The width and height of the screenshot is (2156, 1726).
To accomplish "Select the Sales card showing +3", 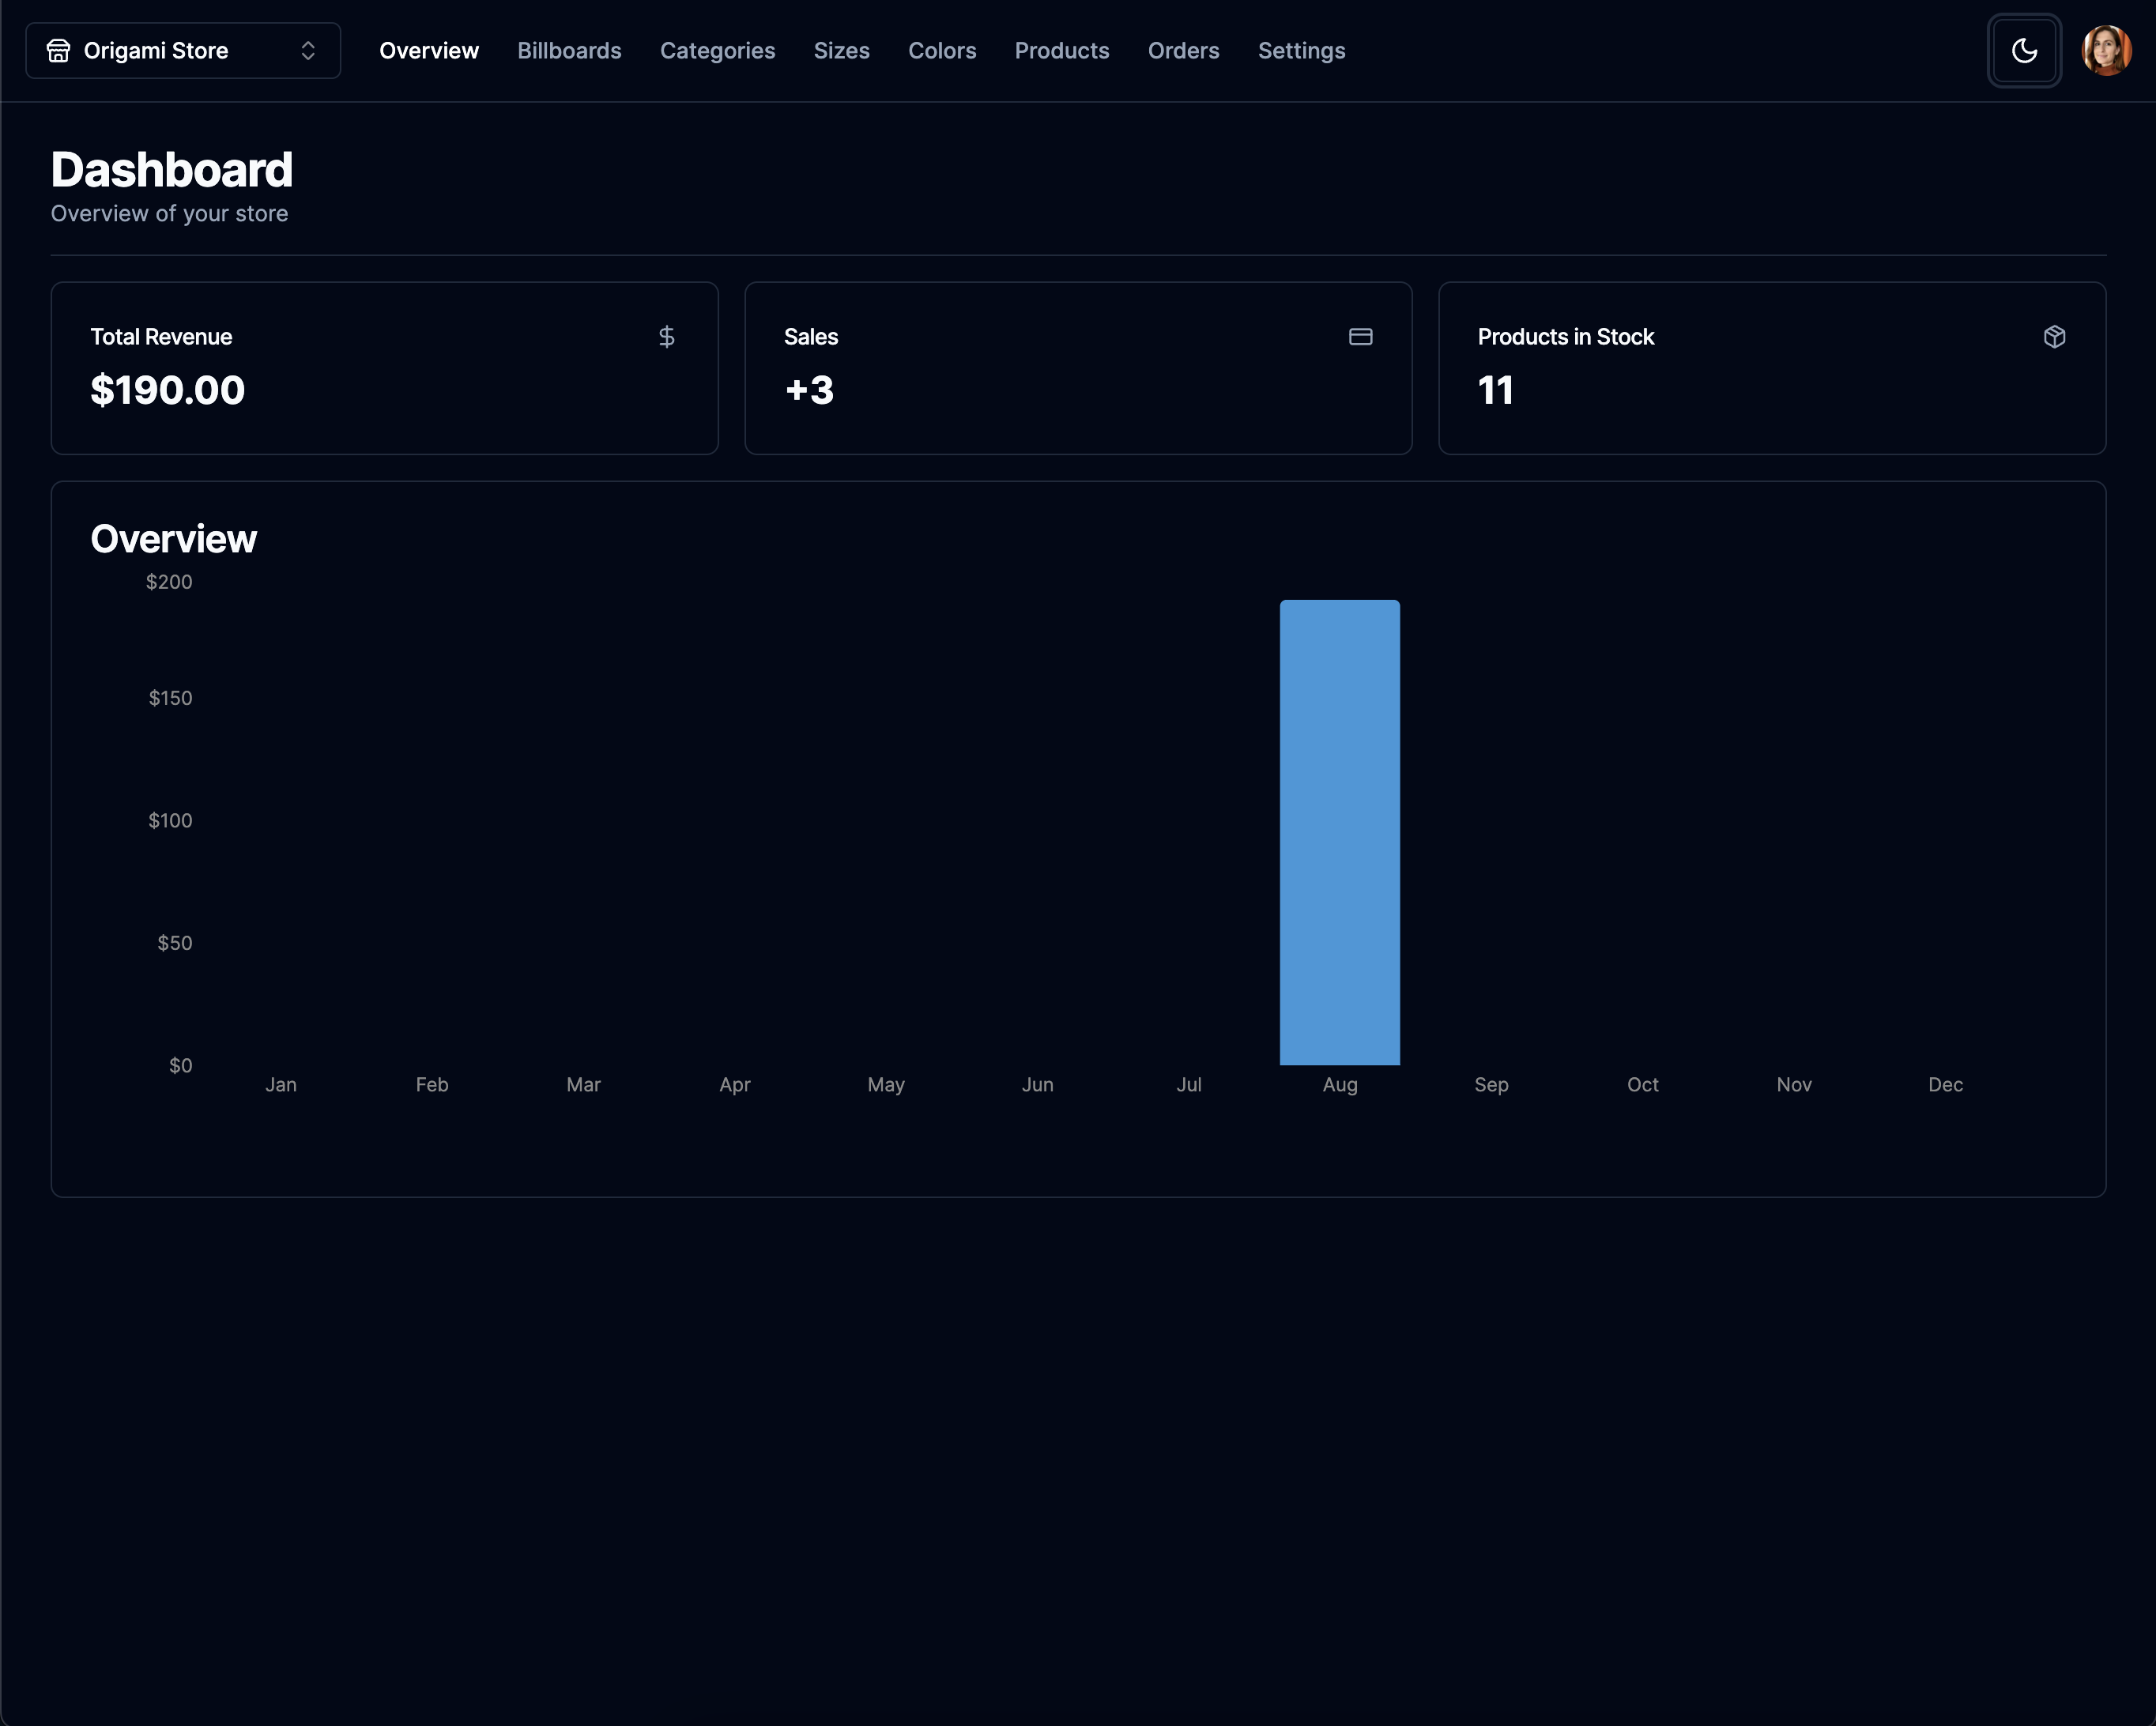I will pos(1077,368).
